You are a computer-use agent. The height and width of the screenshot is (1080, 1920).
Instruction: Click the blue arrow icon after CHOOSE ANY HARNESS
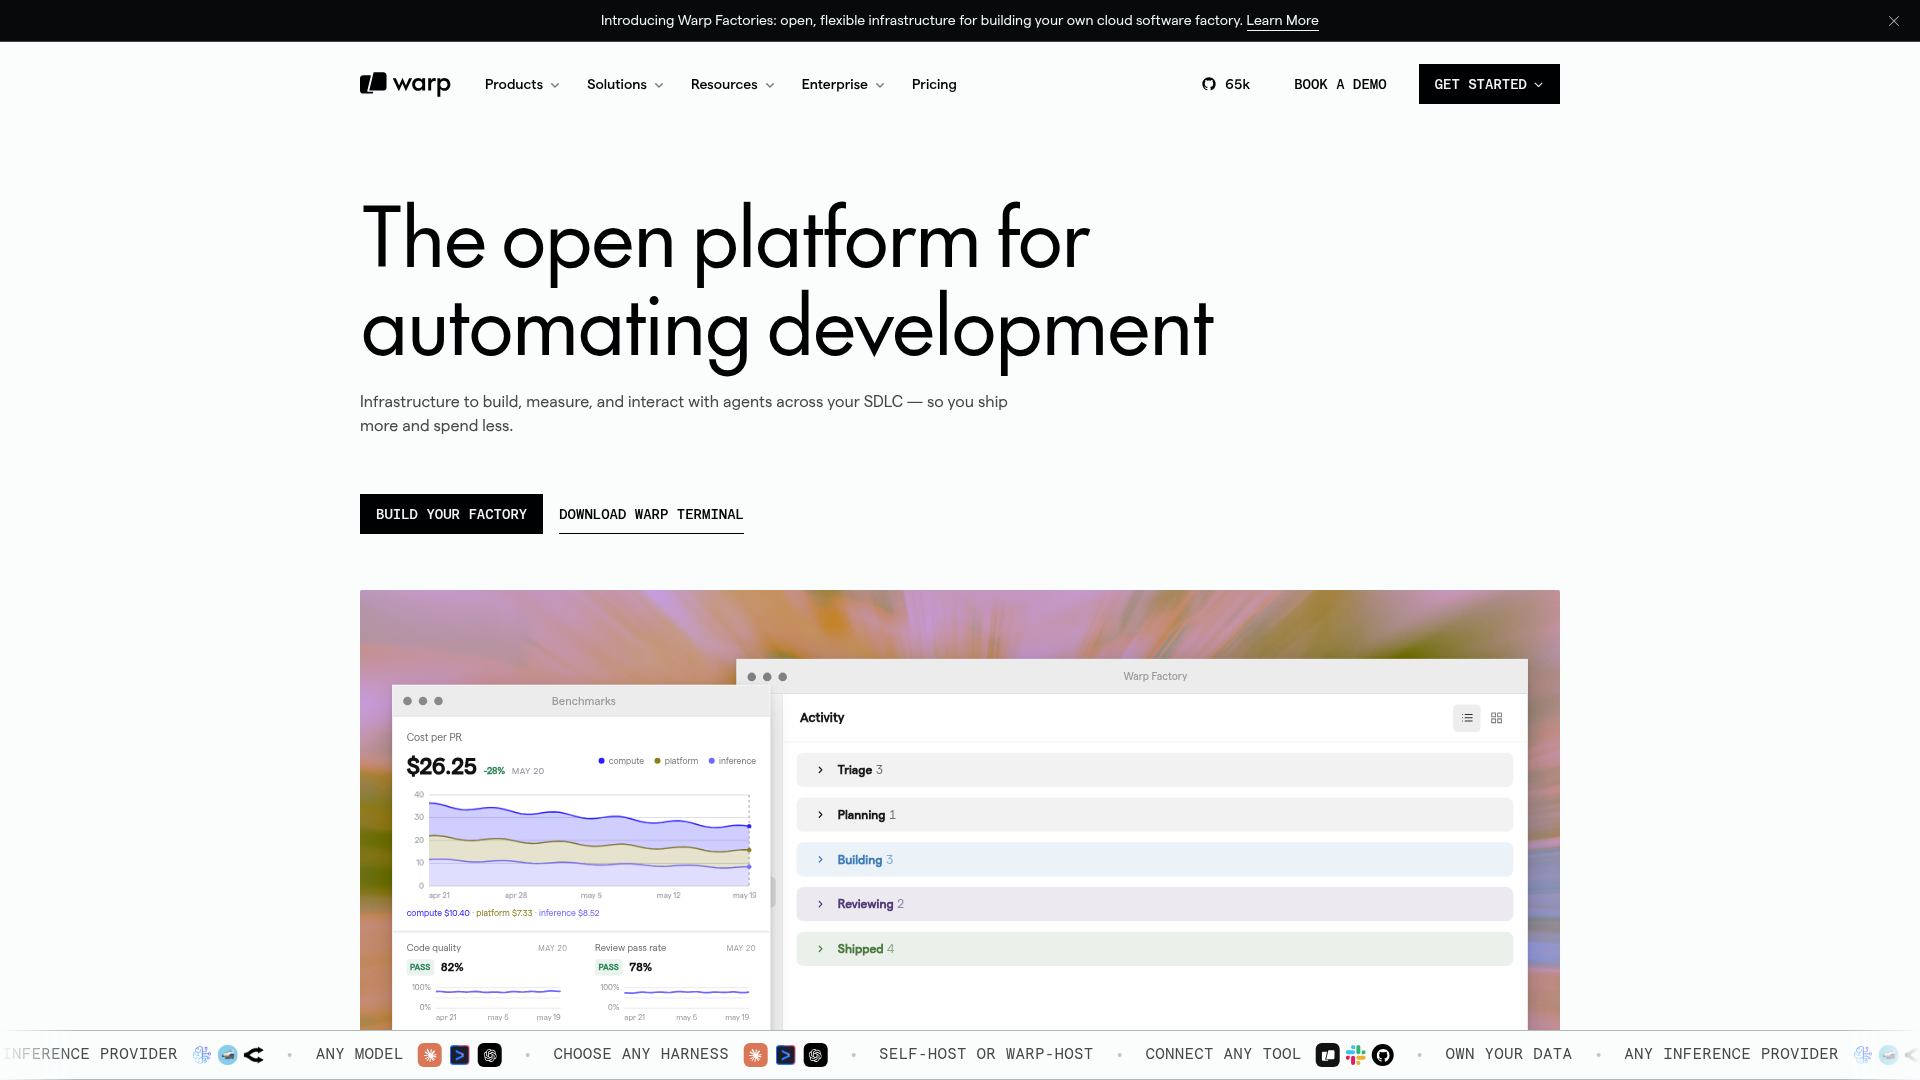[x=786, y=1055]
